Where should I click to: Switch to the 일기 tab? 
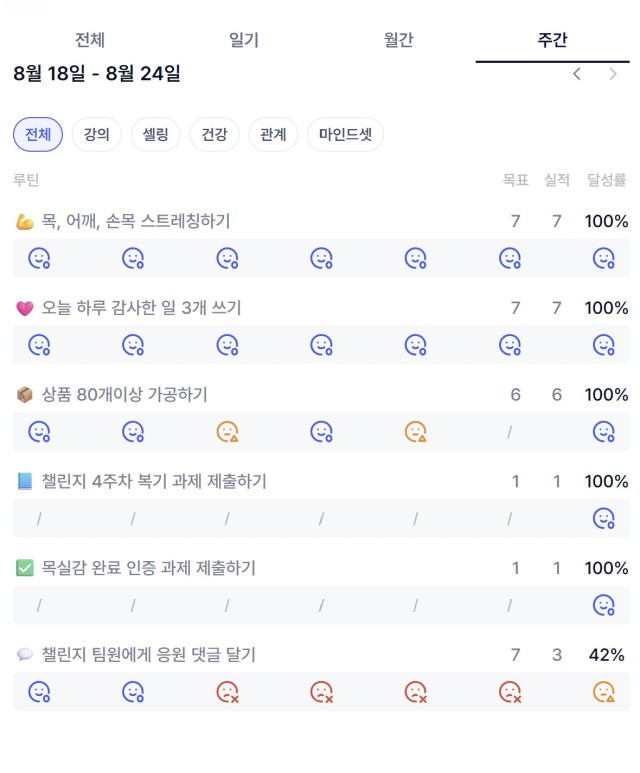click(x=244, y=39)
